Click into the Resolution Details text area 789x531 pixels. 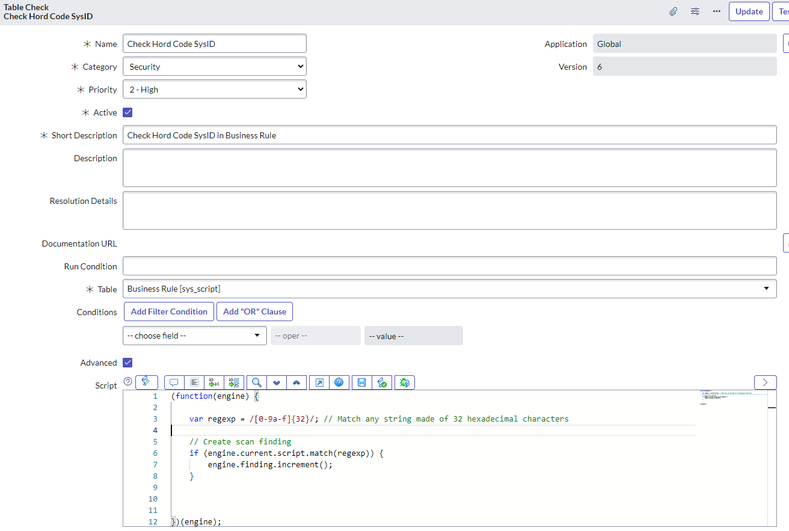[x=450, y=210]
